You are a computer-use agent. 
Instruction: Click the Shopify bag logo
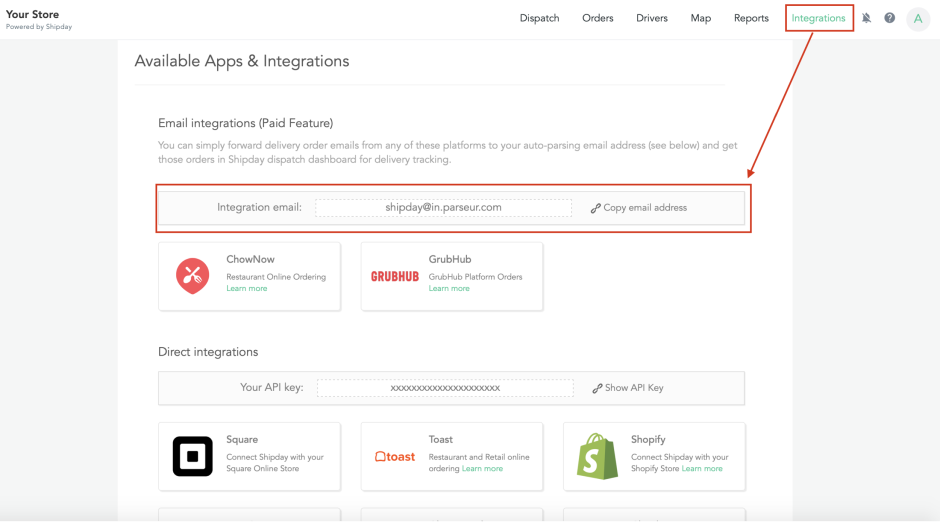point(597,456)
